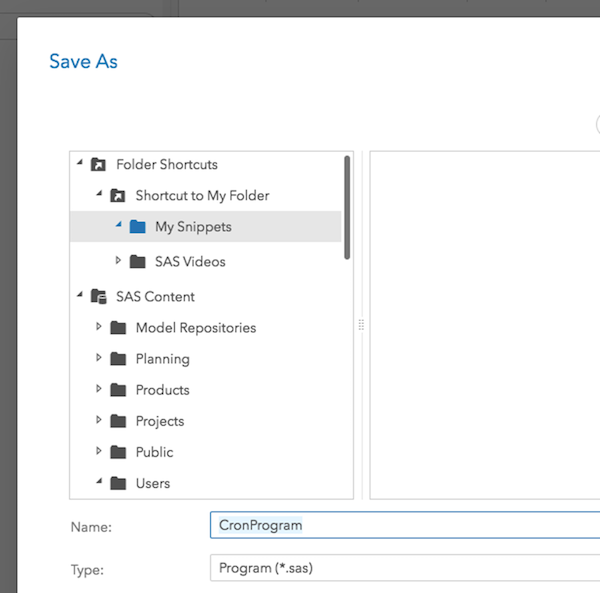The height and width of the screenshot is (593, 600).
Task: Click the Folder Shortcuts folder icon
Action: click(x=98, y=165)
